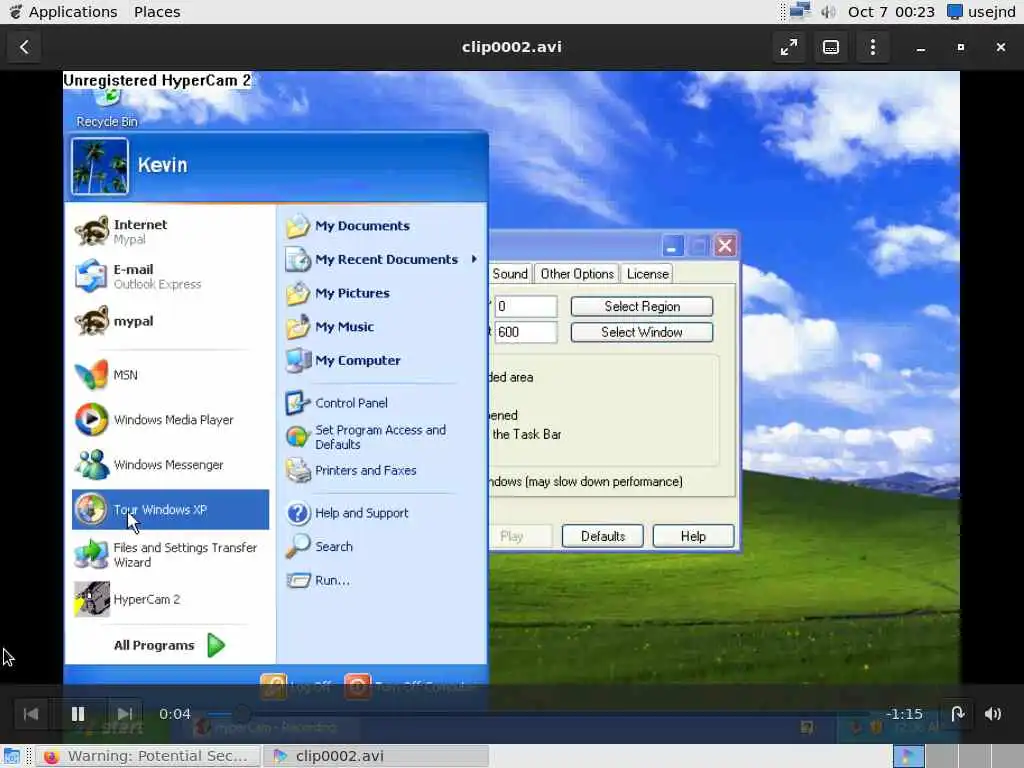Click the Select Window button
Viewport: 1024px width, 768px height.
pyautogui.click(x=642, y=332)
